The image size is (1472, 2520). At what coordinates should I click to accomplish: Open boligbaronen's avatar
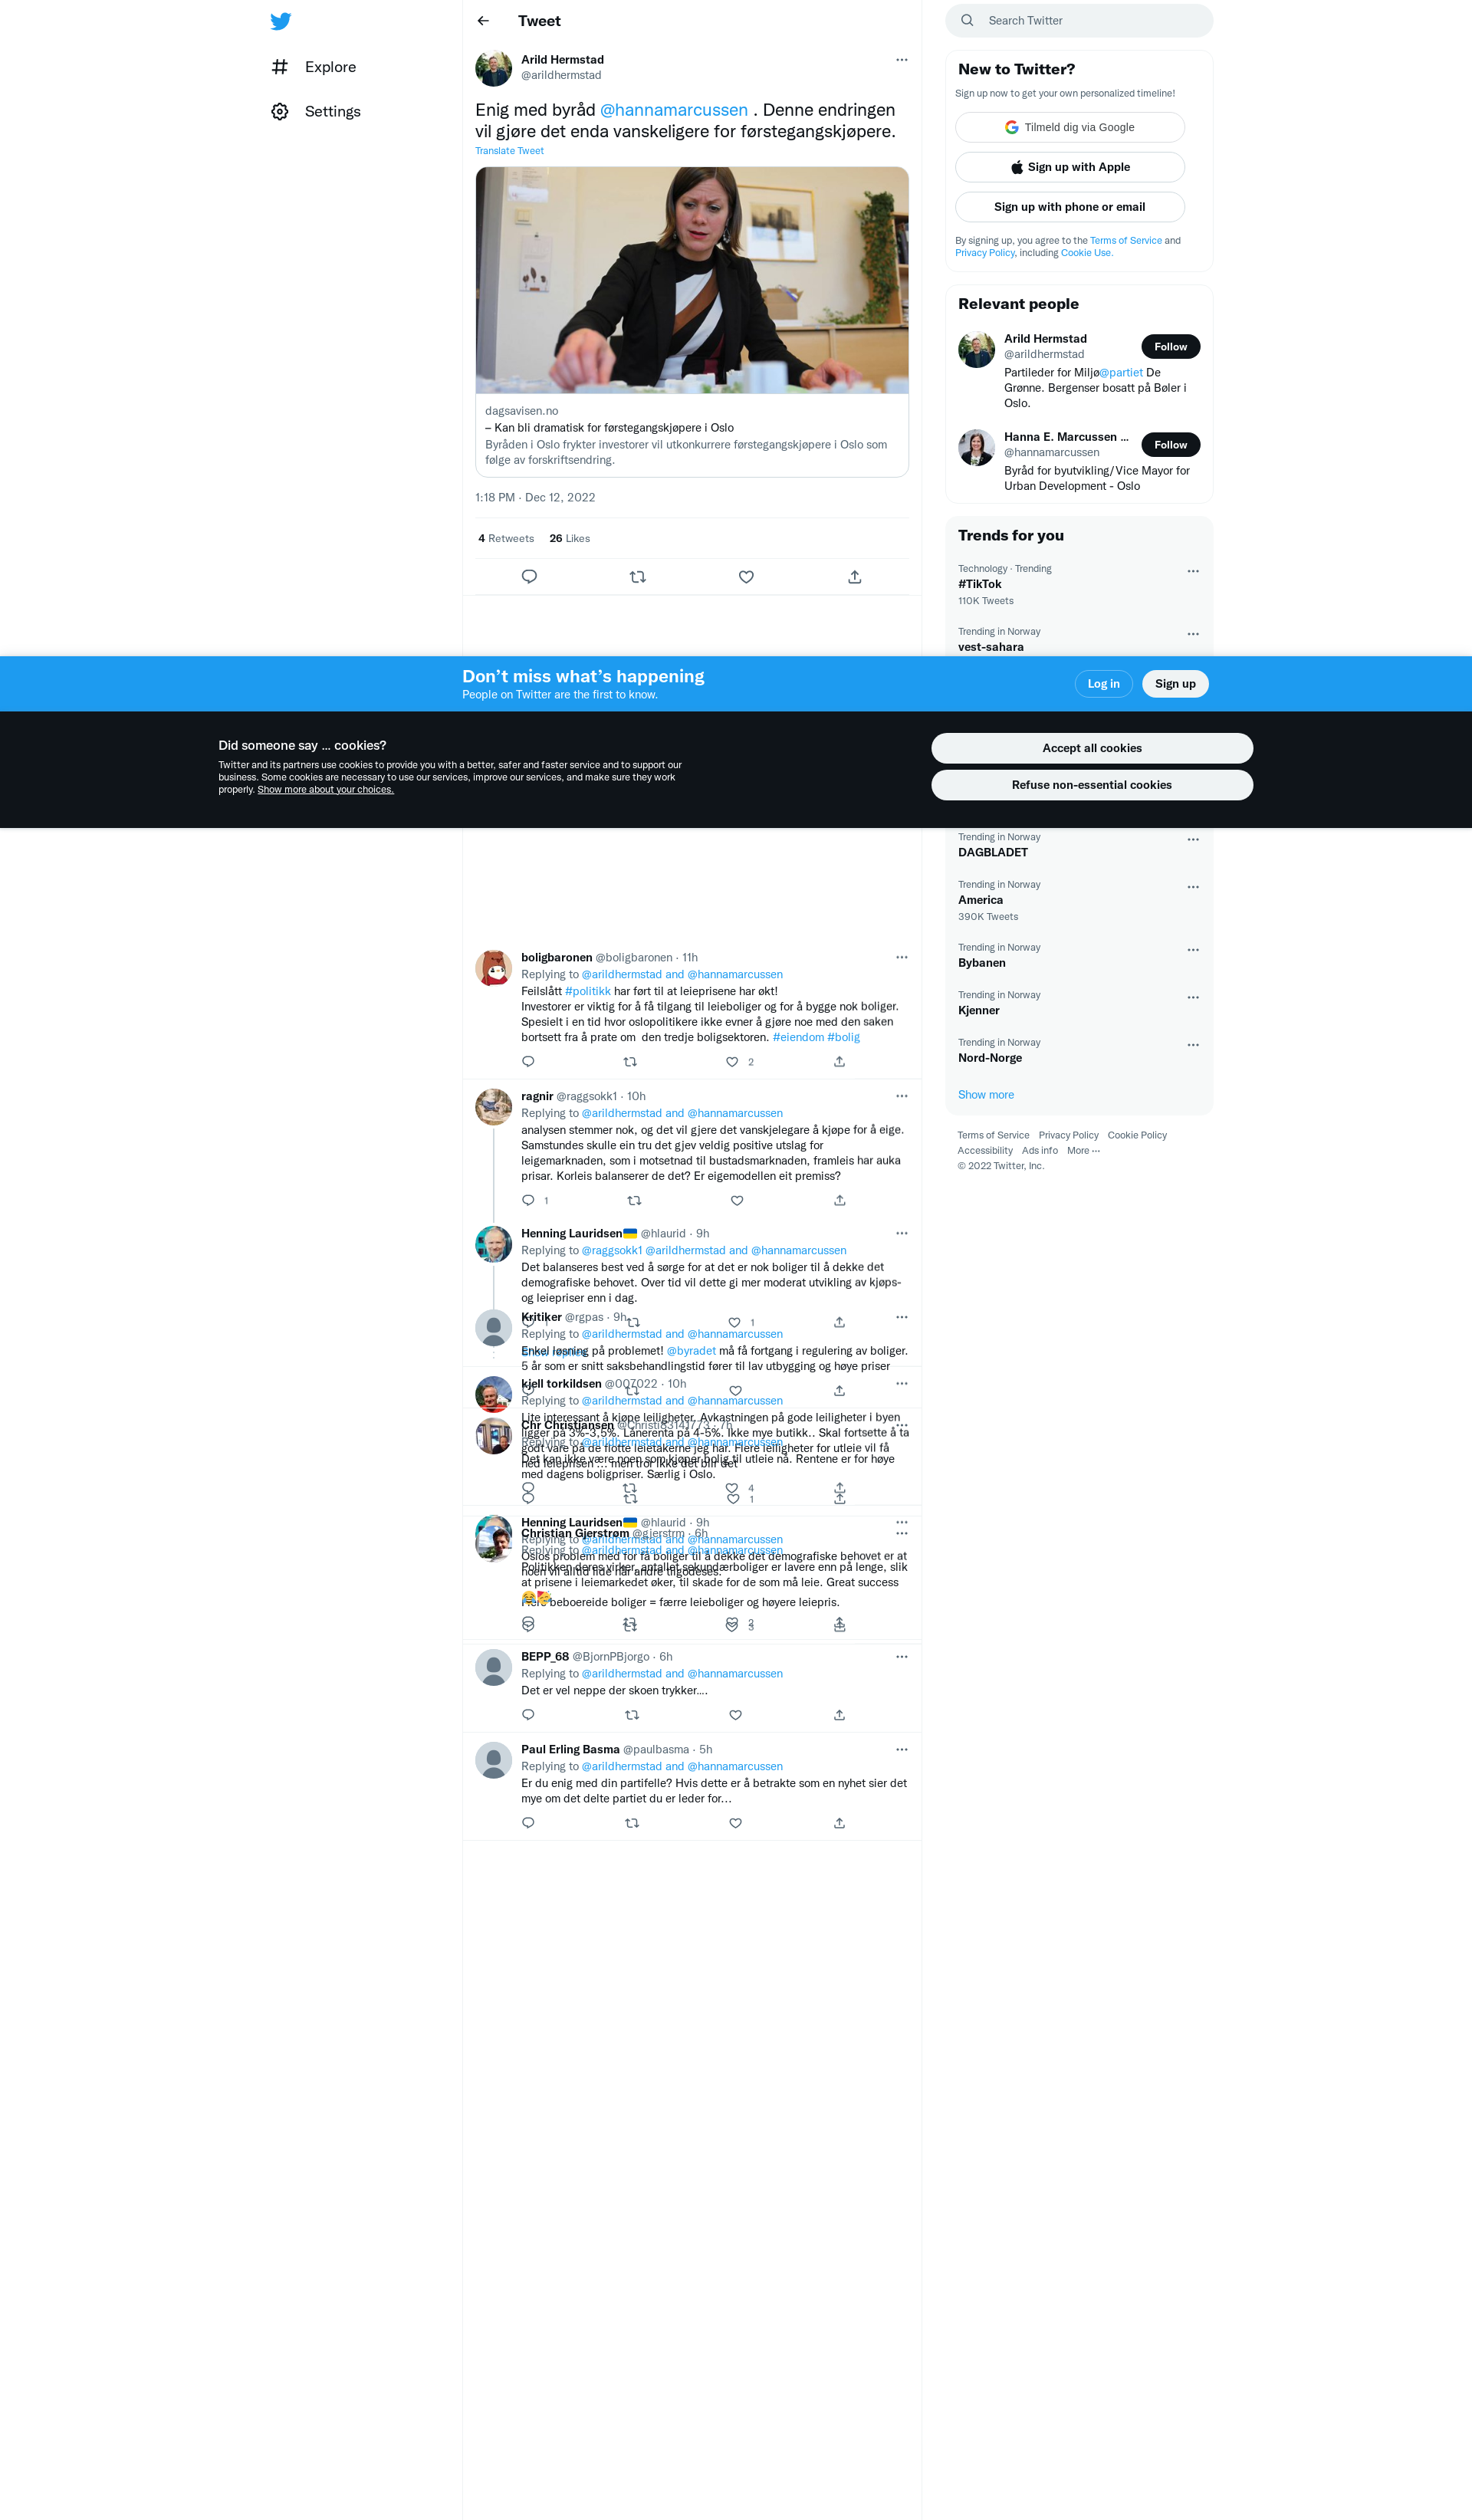click(493, 968)
